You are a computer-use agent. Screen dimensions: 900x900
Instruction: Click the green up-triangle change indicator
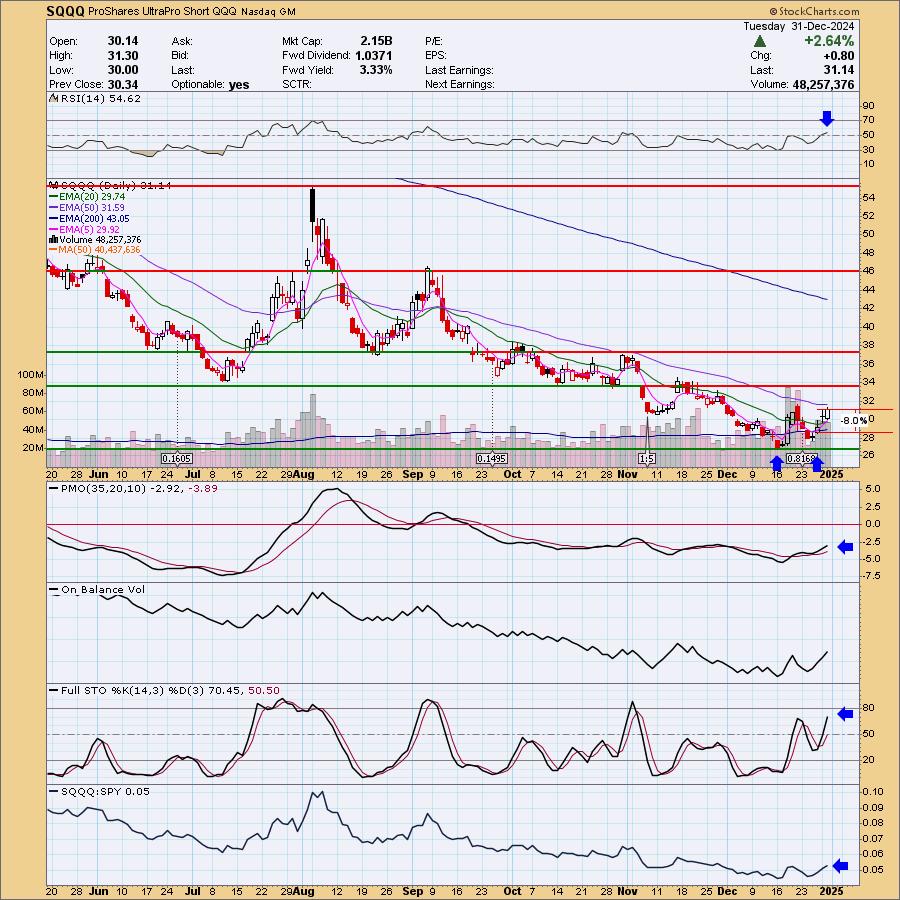[x=759, y=41]
